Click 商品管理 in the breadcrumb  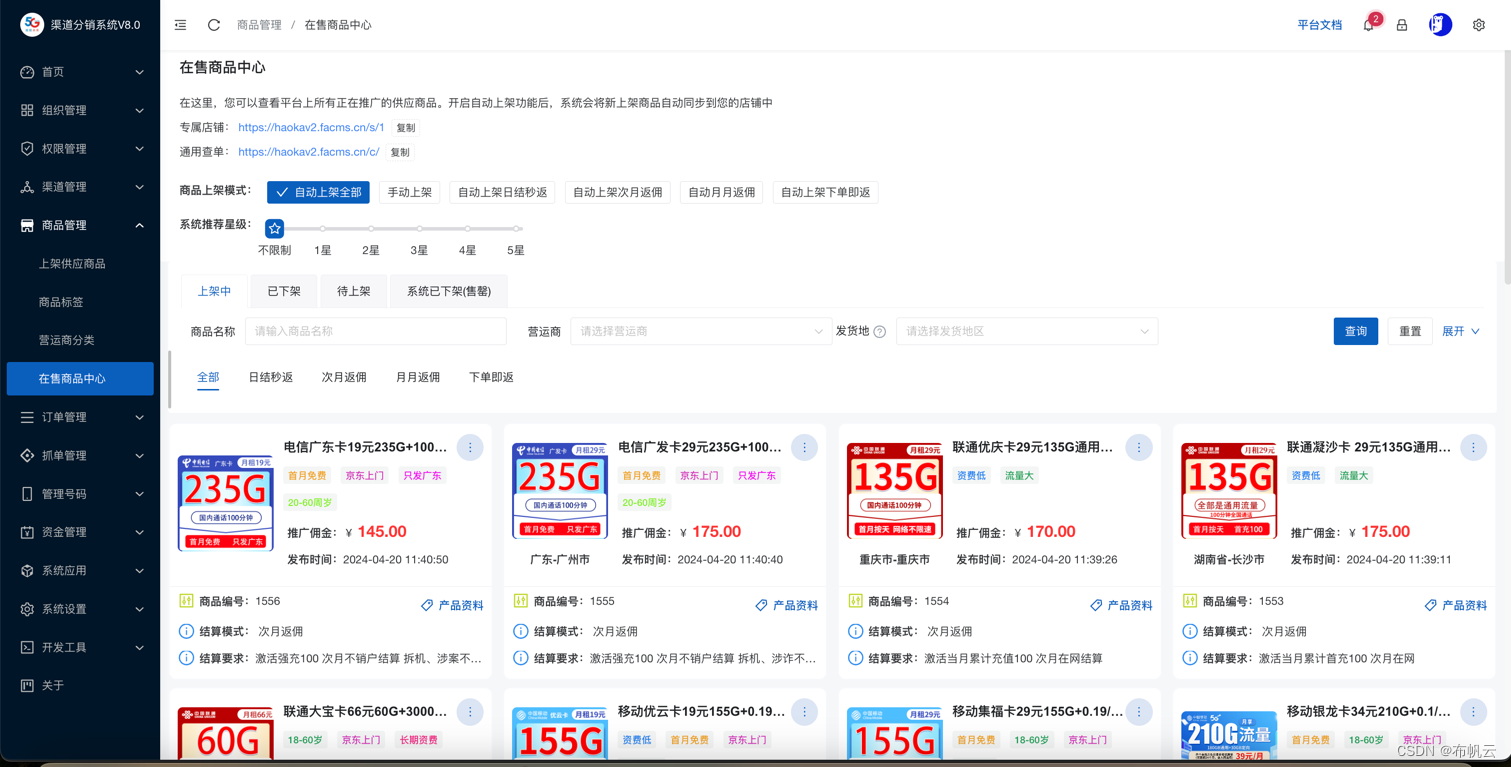click(x=259, y=25)
